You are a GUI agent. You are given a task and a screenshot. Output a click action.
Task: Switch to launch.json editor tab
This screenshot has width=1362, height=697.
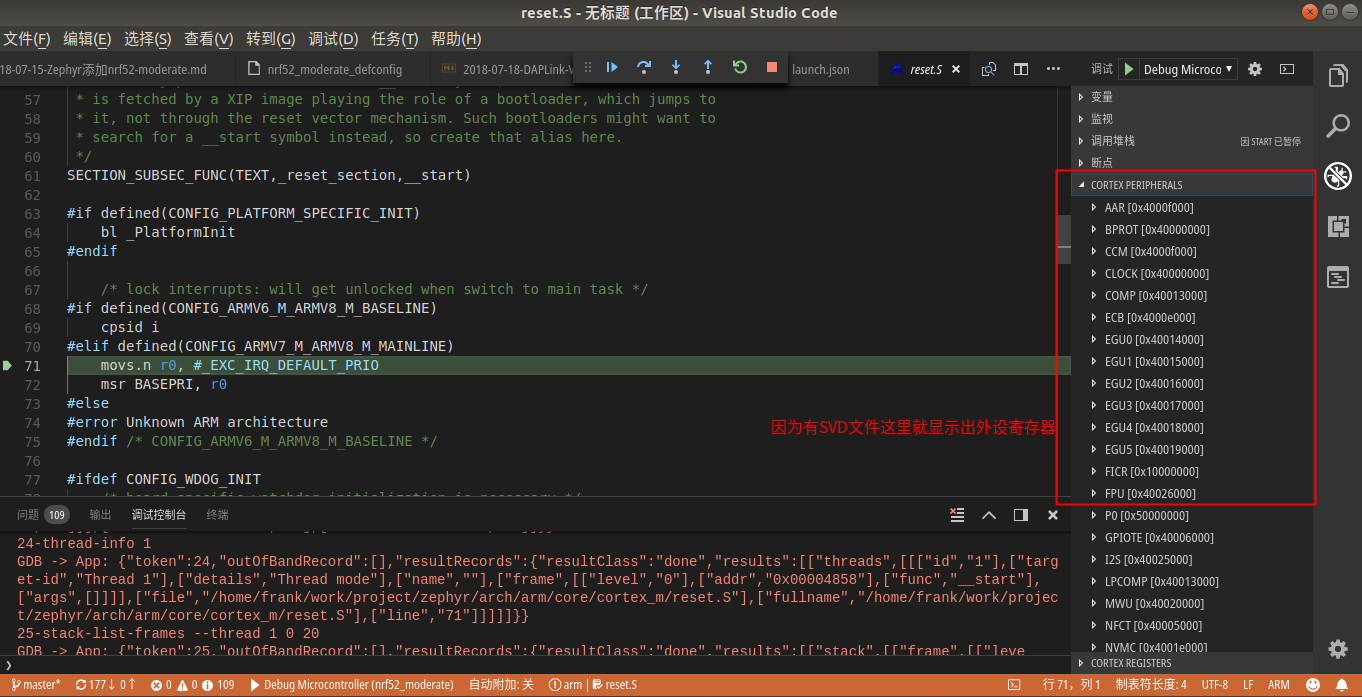(x=820, y=69)
